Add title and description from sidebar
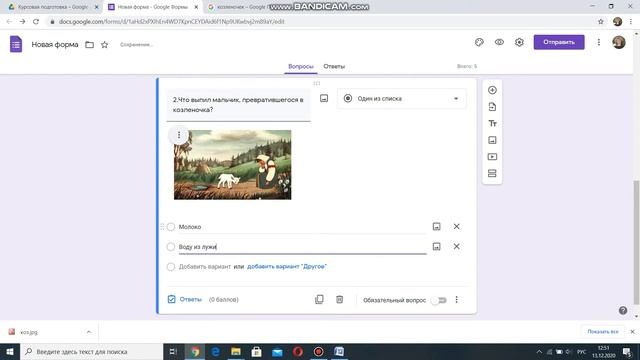 point(492,123)
